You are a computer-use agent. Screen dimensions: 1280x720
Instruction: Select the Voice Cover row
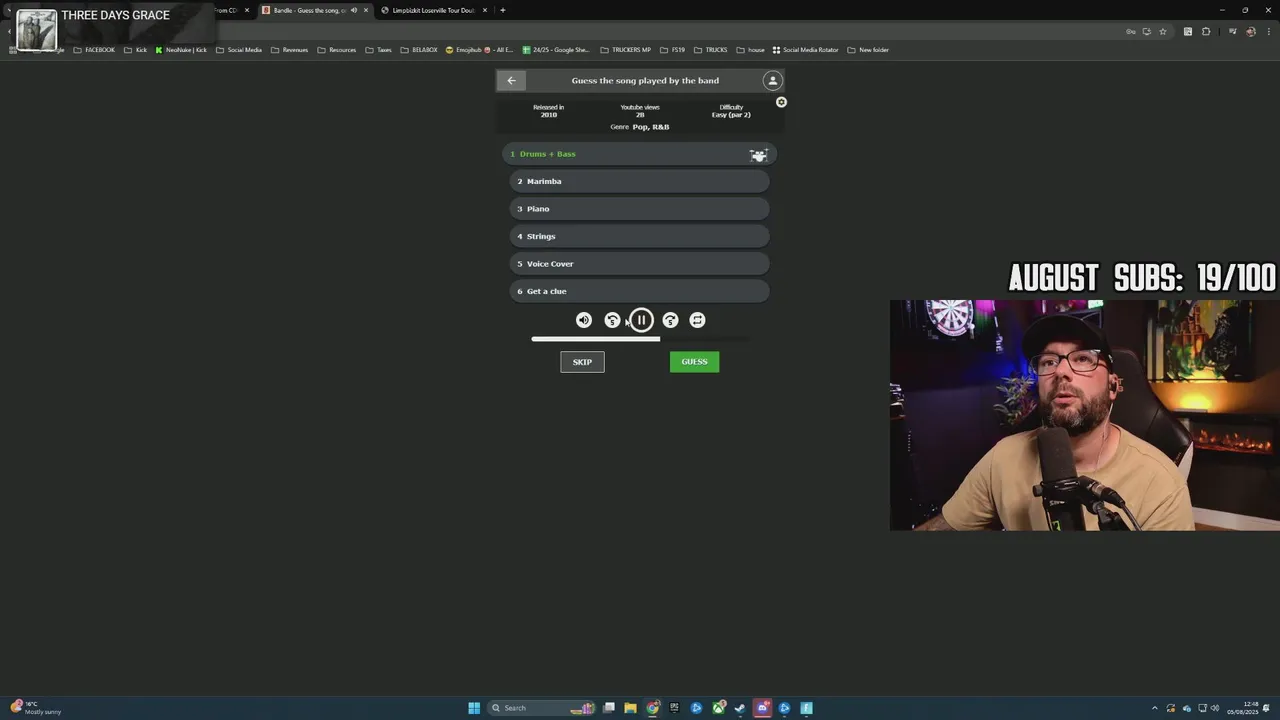(640, 264)
